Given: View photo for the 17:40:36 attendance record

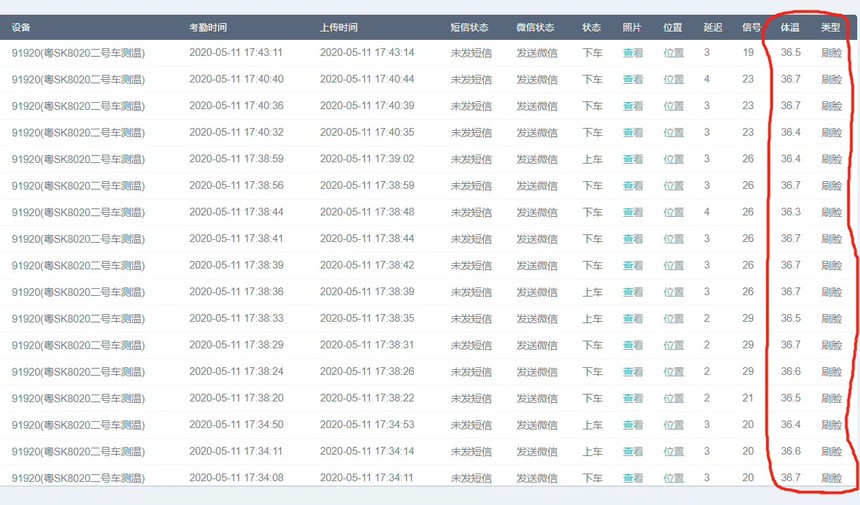Looking at the screenshot, I should coord(632,106).
